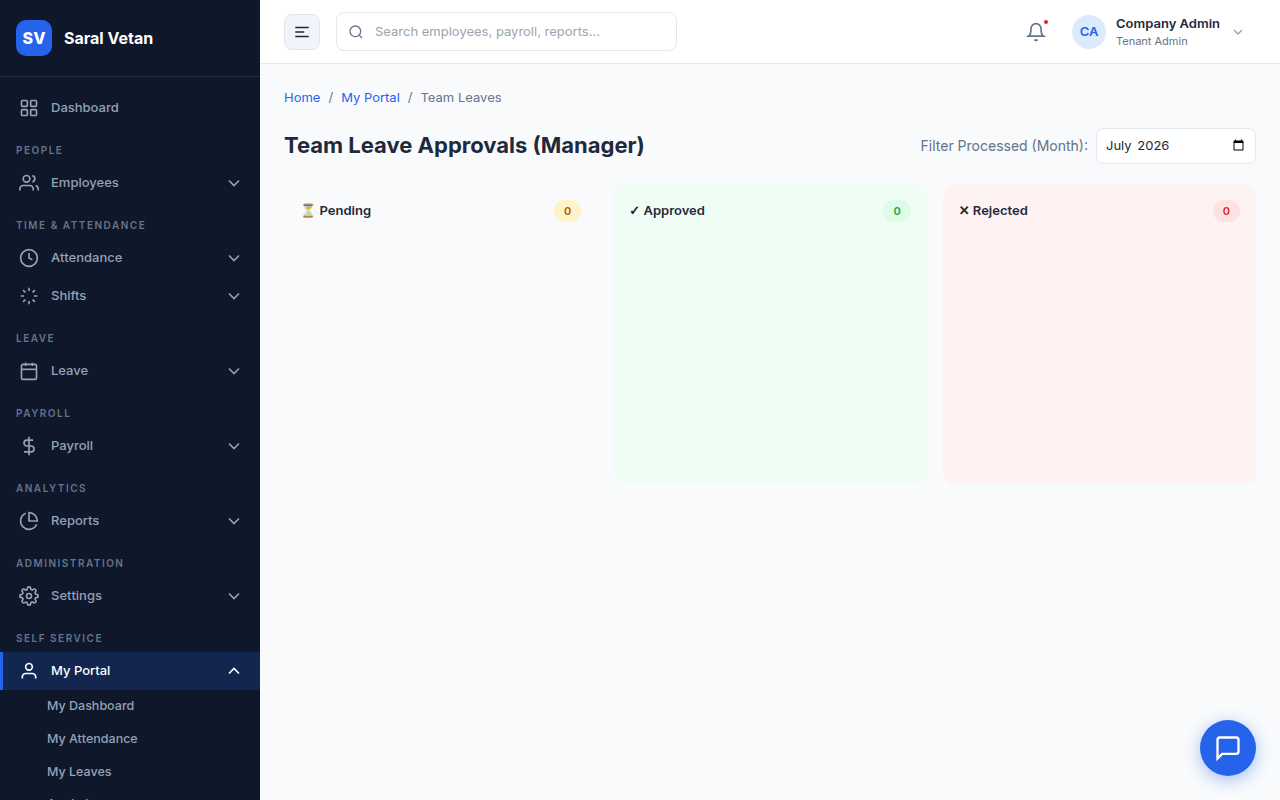The height and width of the screenshot is (800, 1280).
Task: Click the Saral Vetan brand name
Action: pos(108,38)
